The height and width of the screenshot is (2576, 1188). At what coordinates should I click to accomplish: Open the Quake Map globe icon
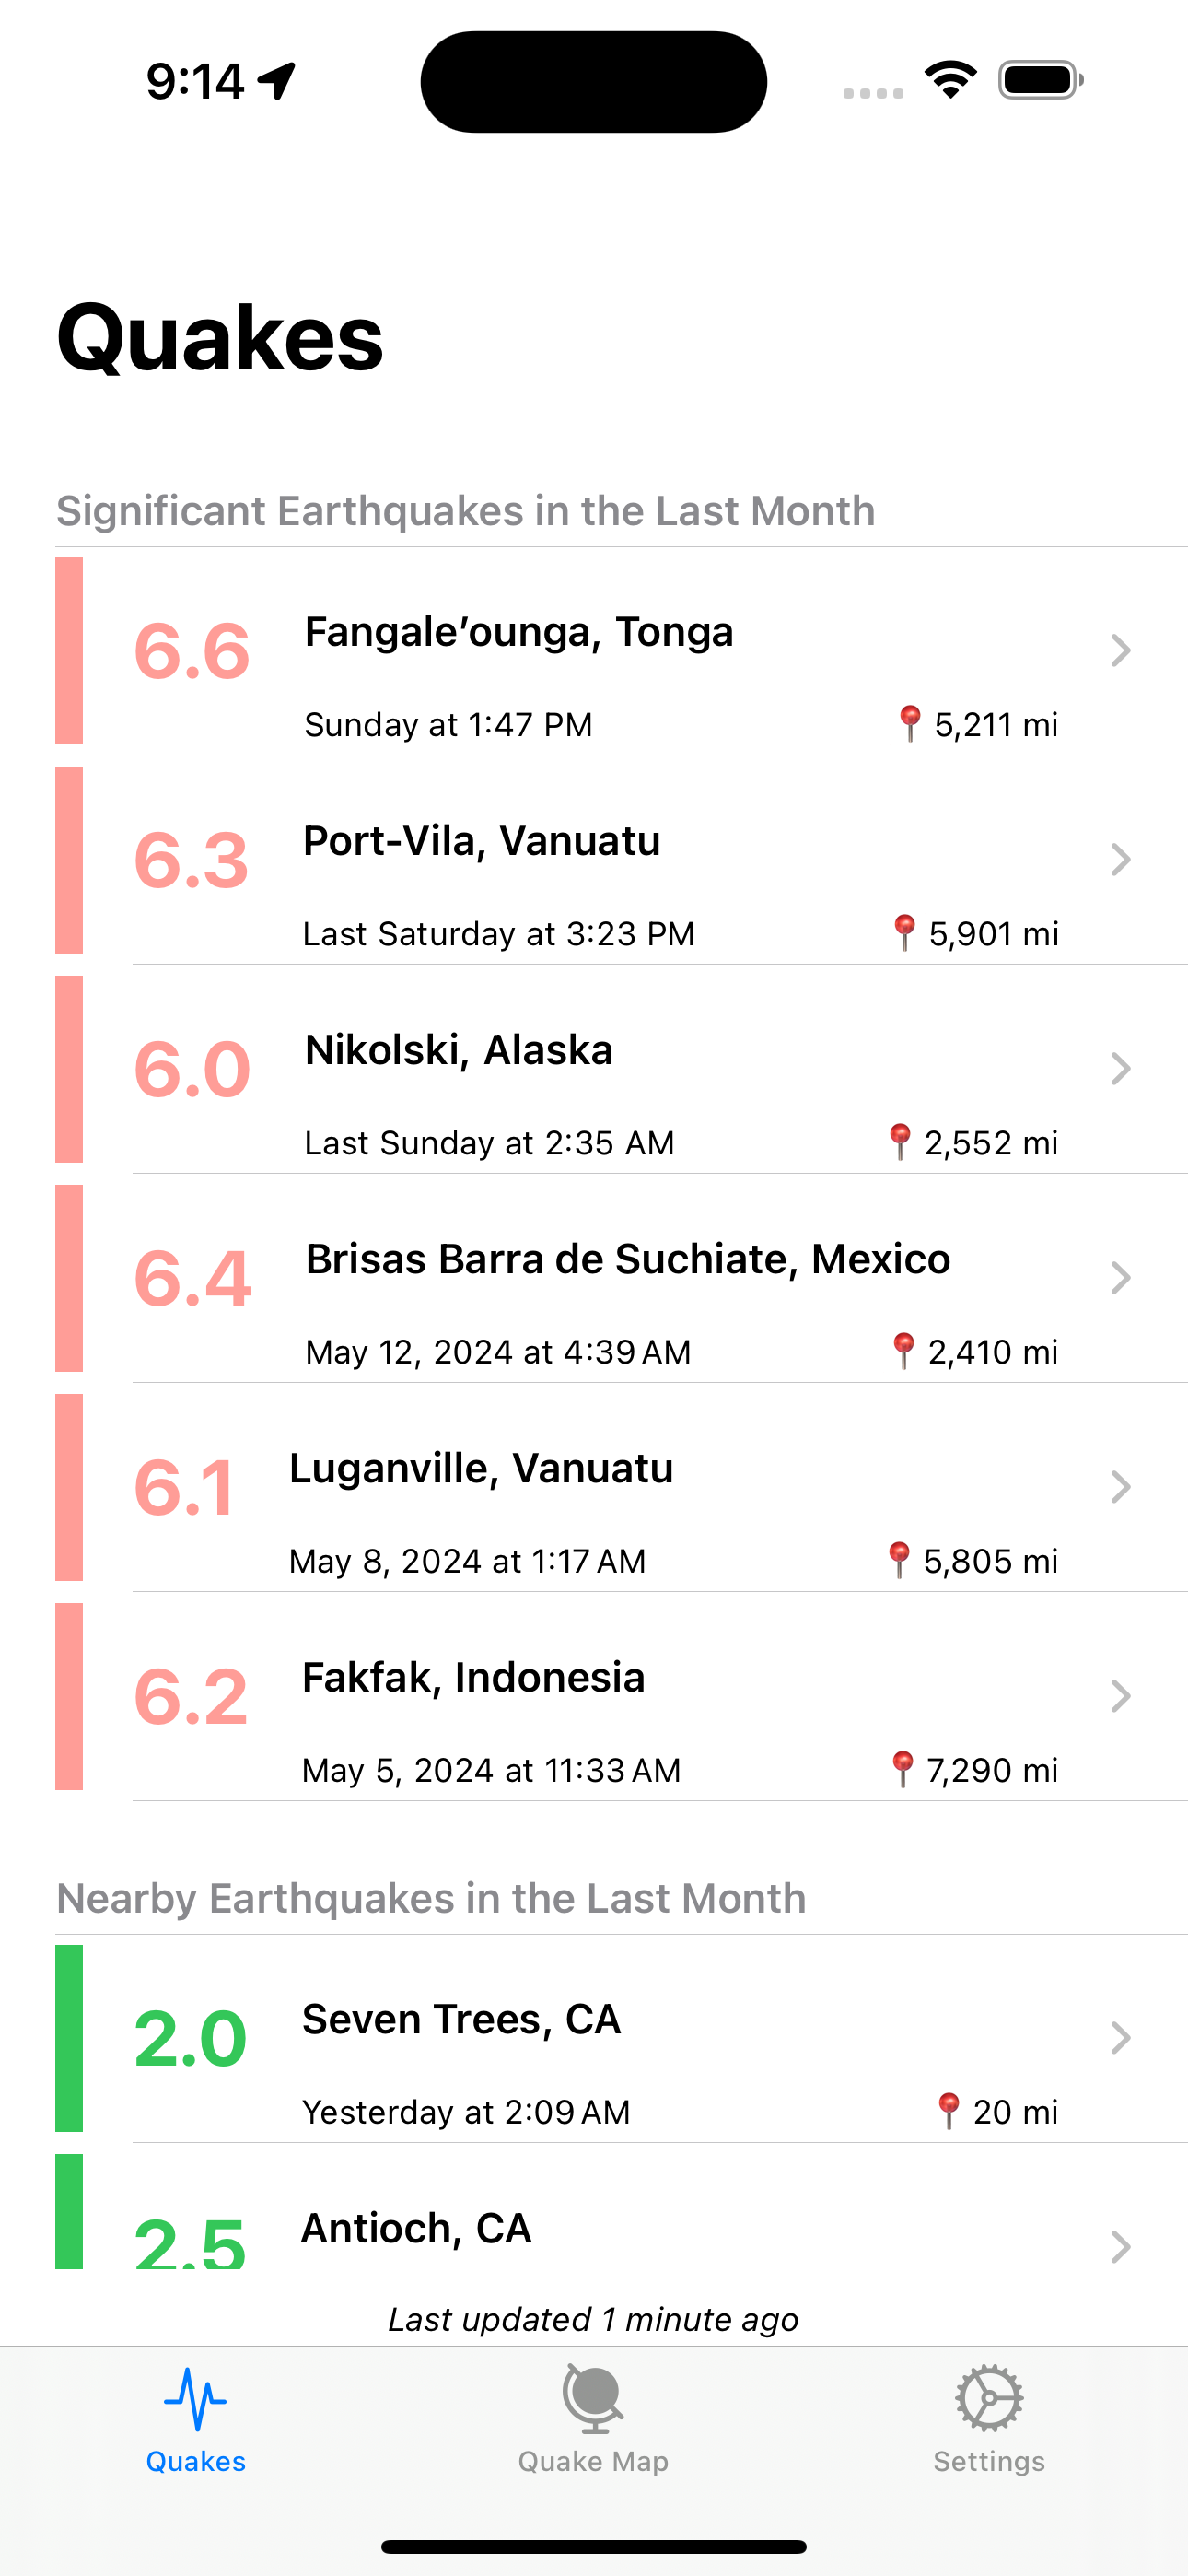coord(593,2399)
